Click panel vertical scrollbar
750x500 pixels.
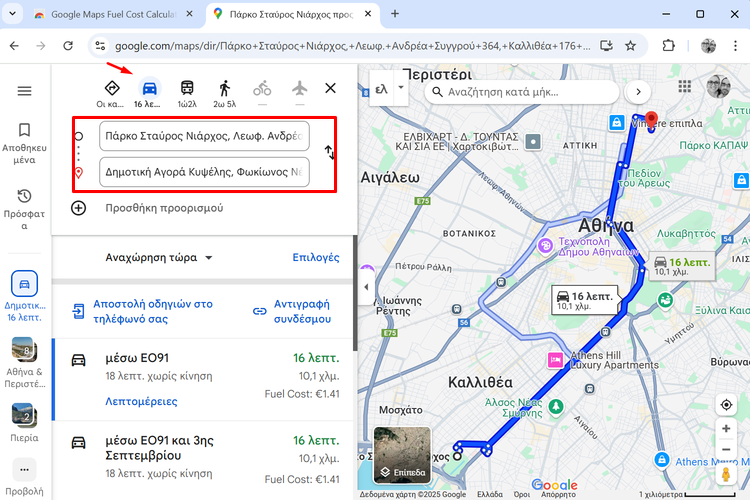coord(355,292)
